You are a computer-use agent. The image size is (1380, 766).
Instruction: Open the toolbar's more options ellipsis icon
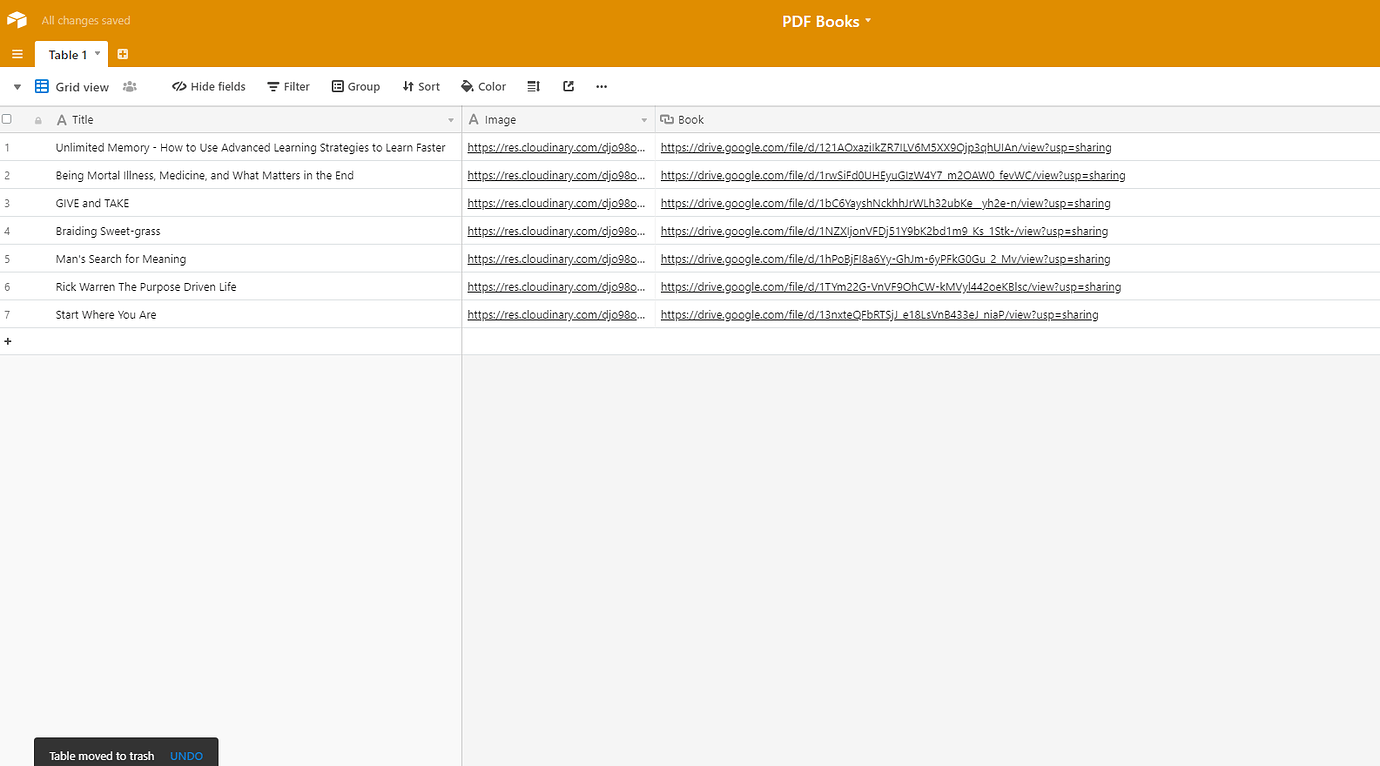click(x=601, y=87)
